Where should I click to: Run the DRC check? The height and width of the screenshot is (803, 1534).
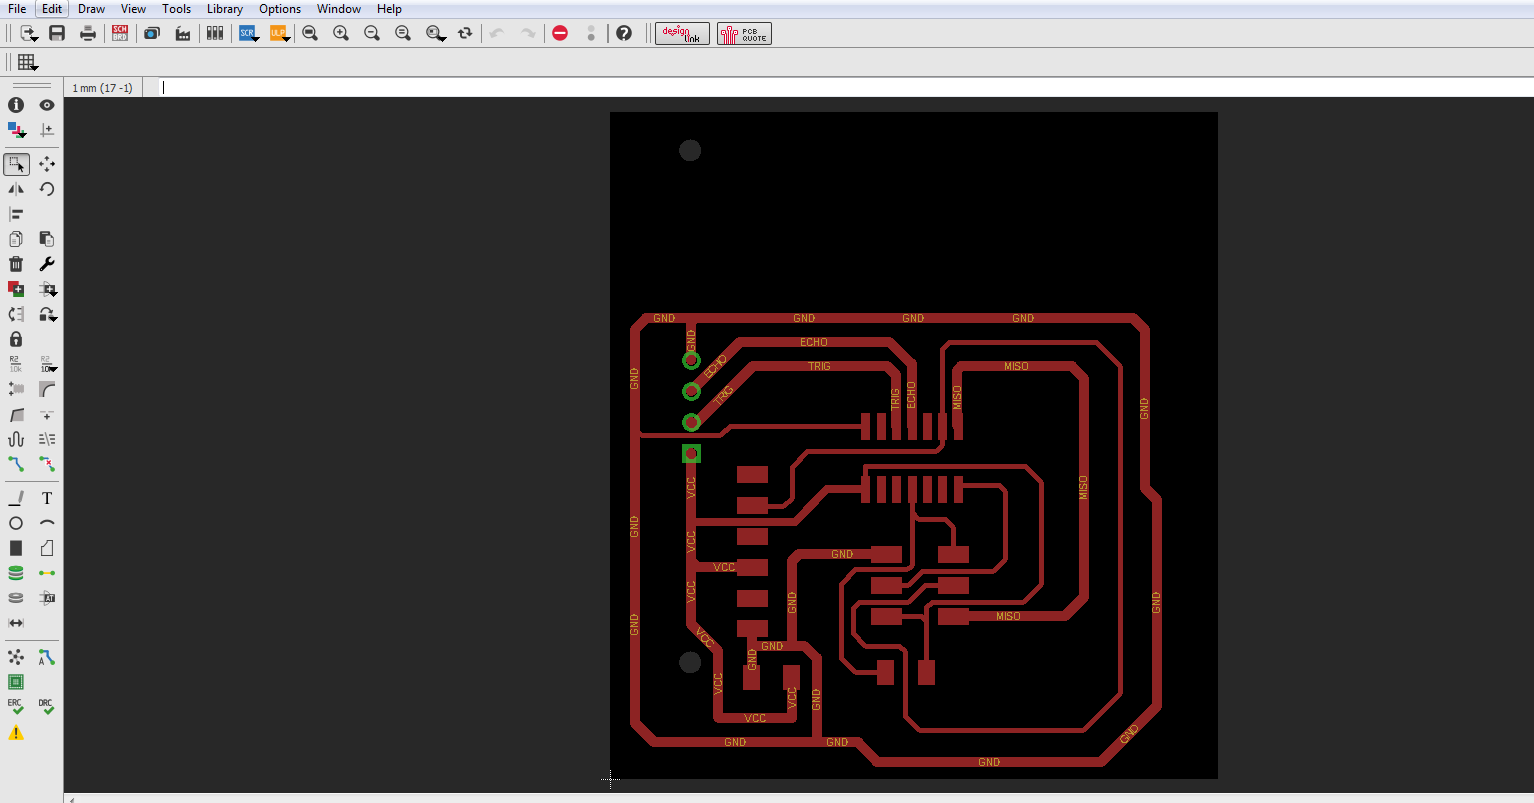[47, 707]
